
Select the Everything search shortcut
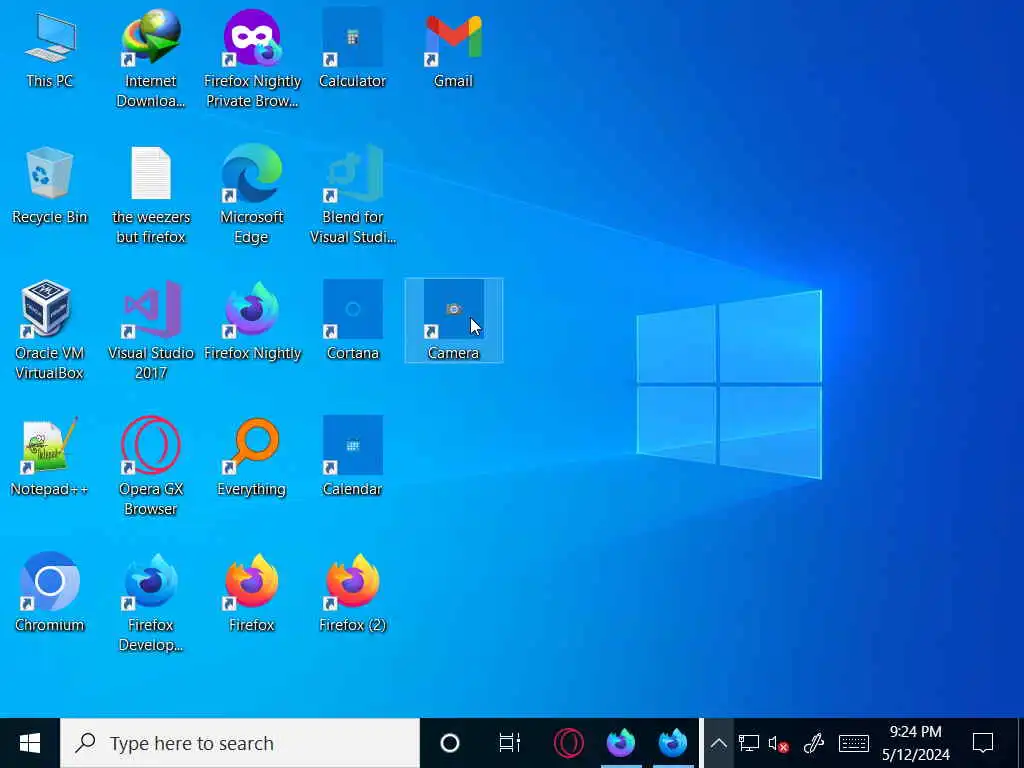click(252, 457)
